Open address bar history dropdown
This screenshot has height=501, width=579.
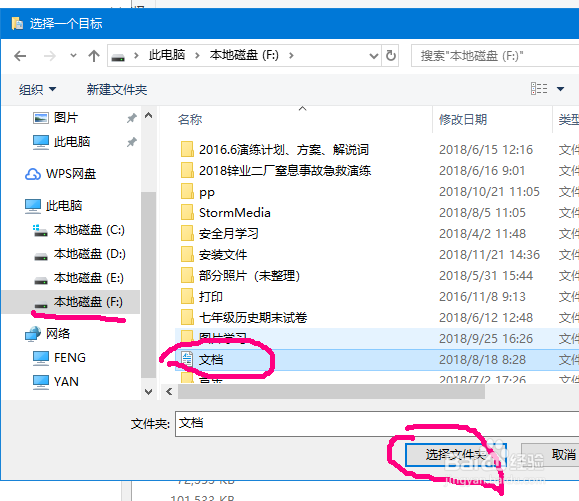(374, 56)
